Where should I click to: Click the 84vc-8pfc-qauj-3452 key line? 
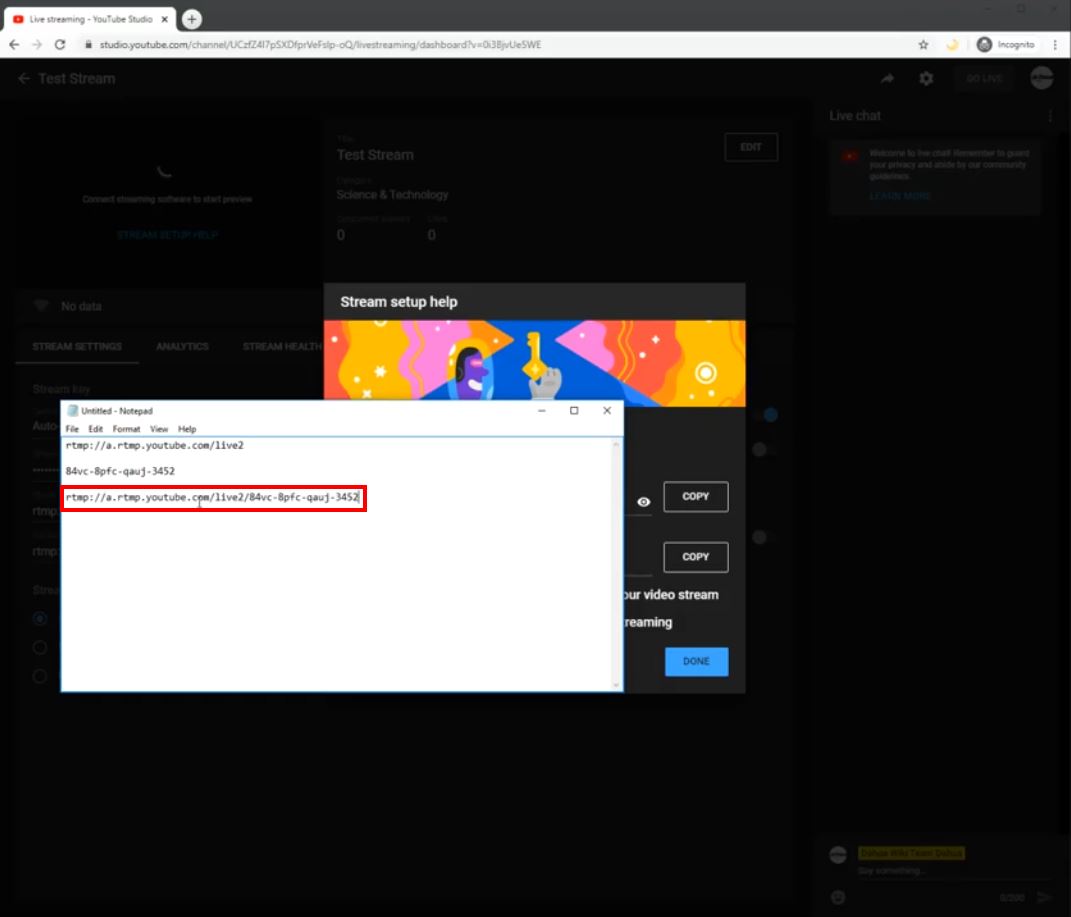point(120,471)
